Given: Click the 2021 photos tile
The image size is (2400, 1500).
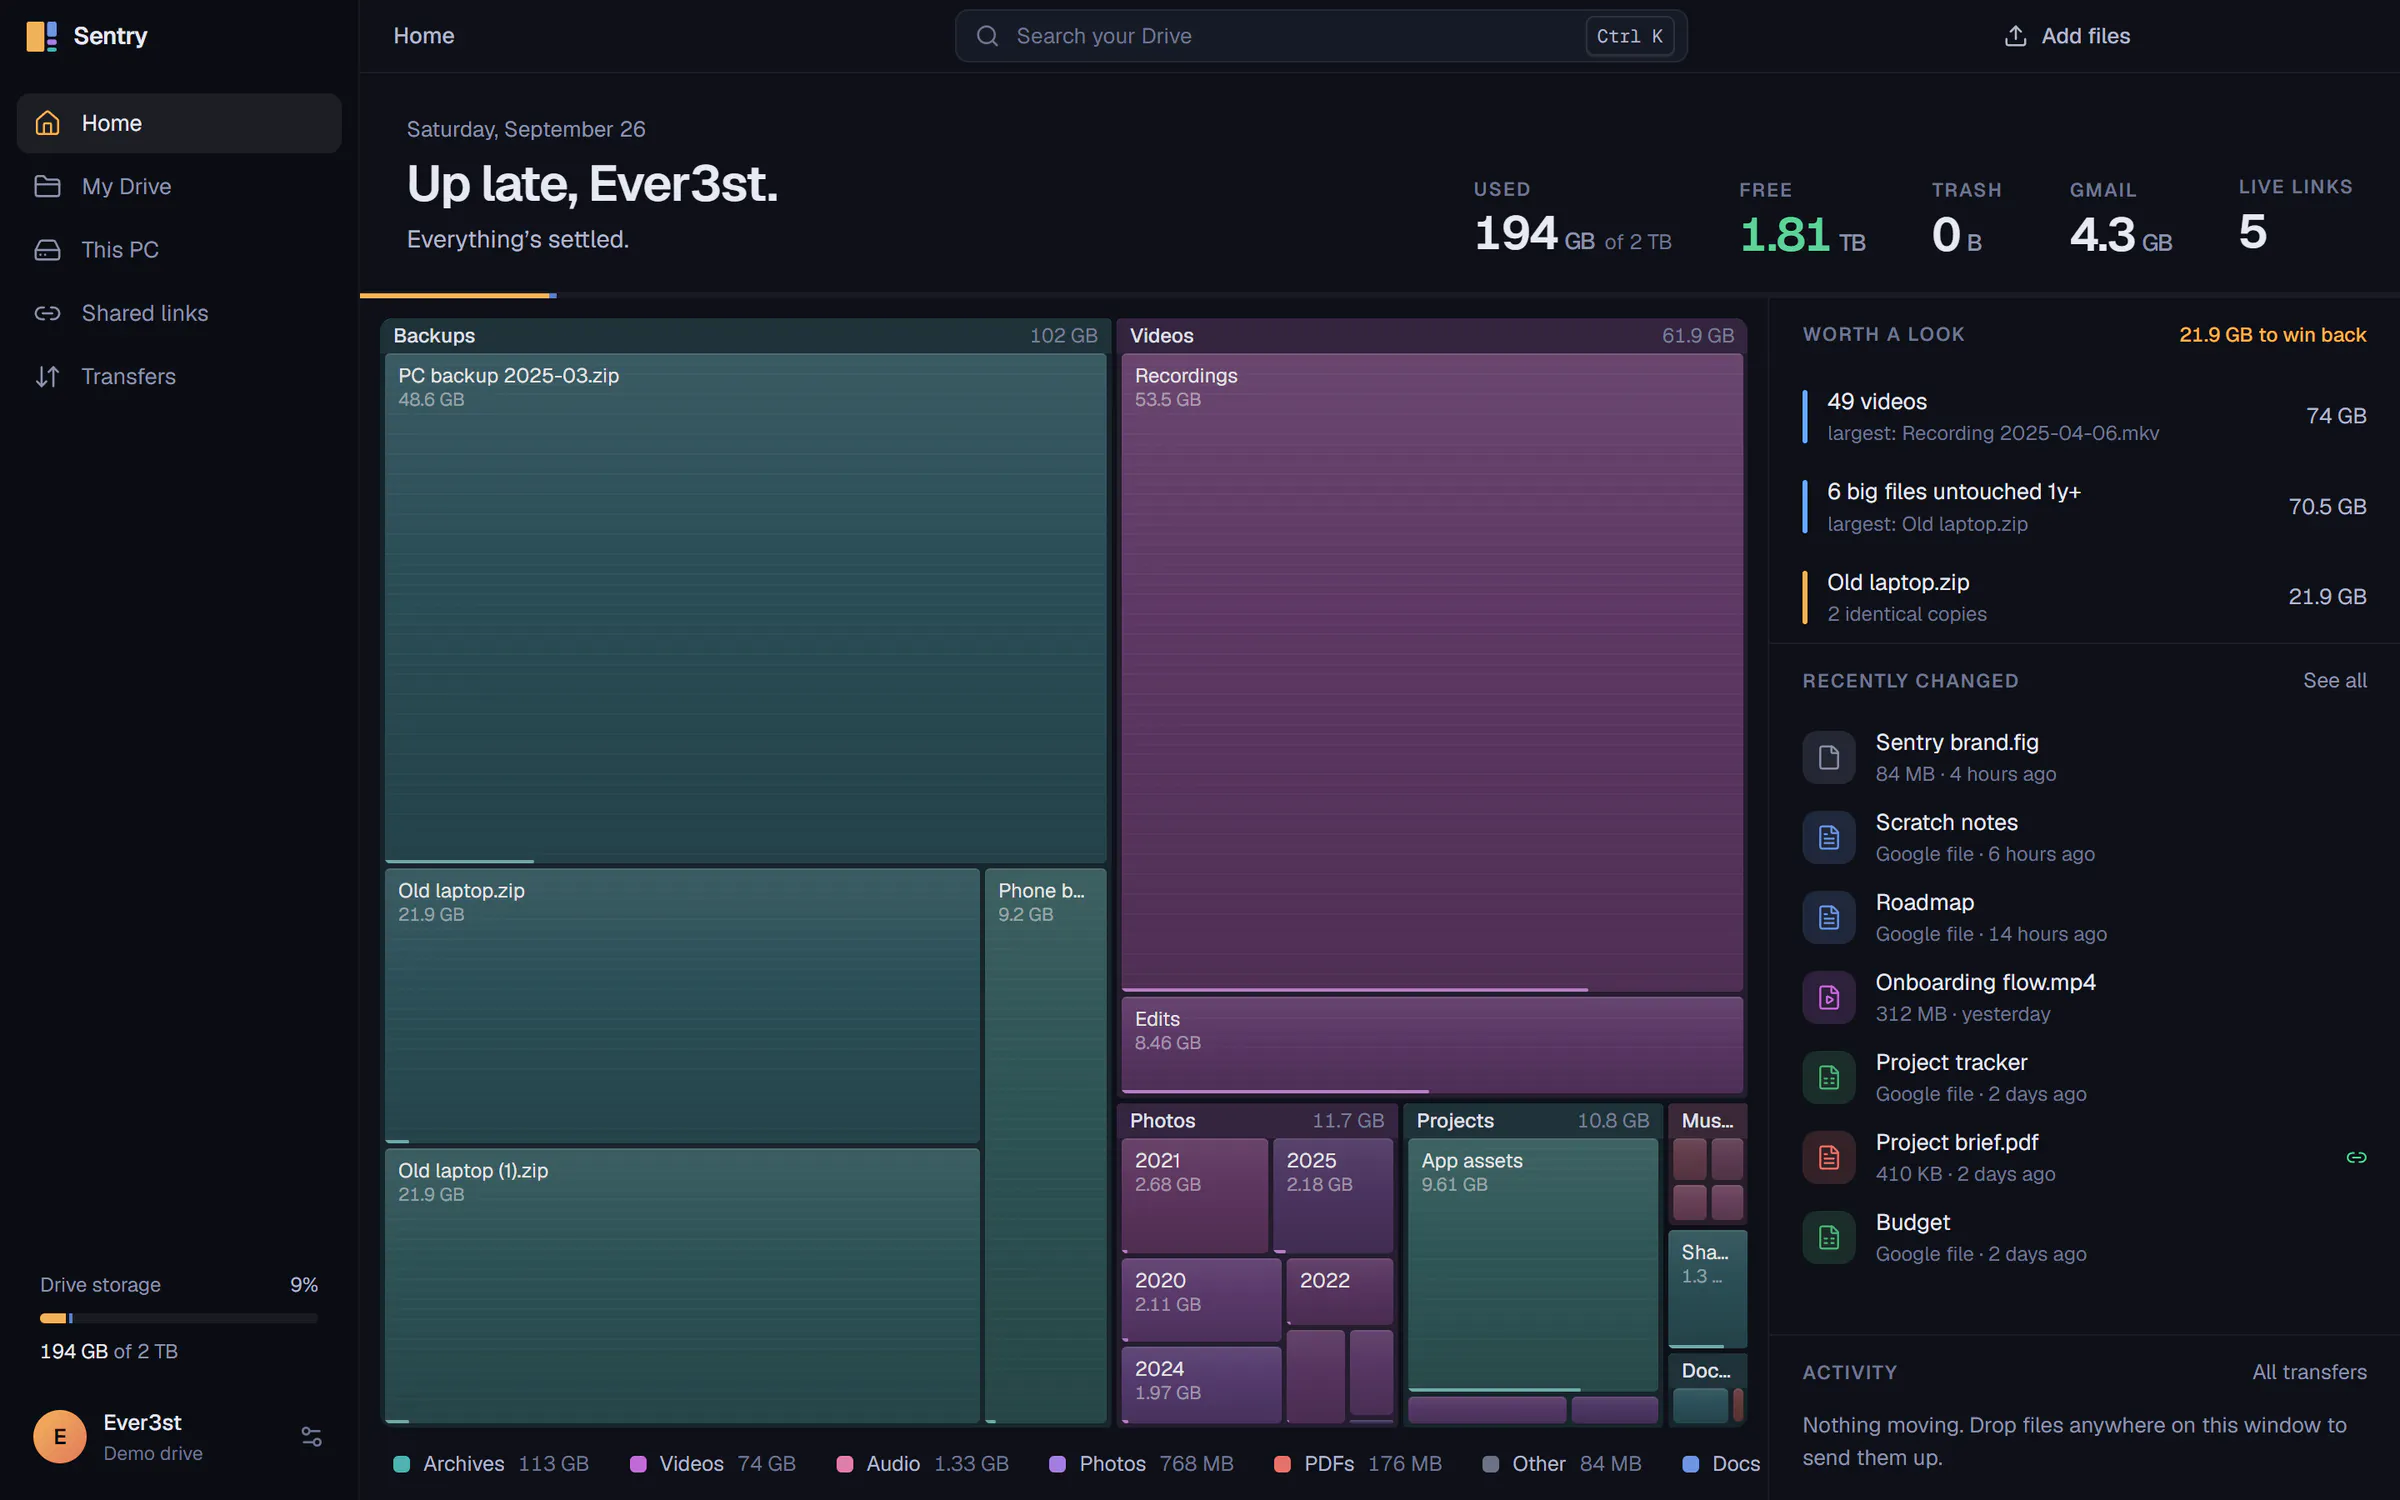Looking at the screenshot, I should point(1194,1195).
